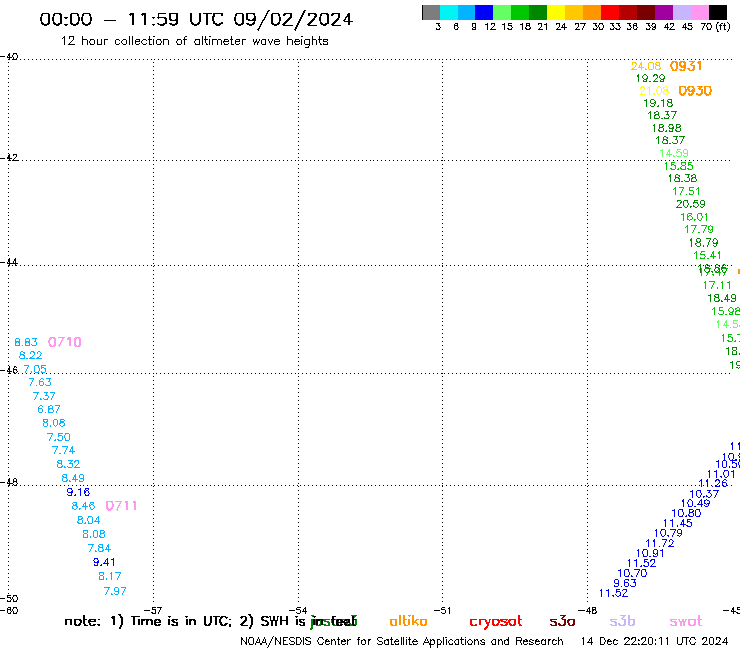Viewport: 740px width, 650px height.
Task: Select the 10.70 wave height value
Action: 632,573
